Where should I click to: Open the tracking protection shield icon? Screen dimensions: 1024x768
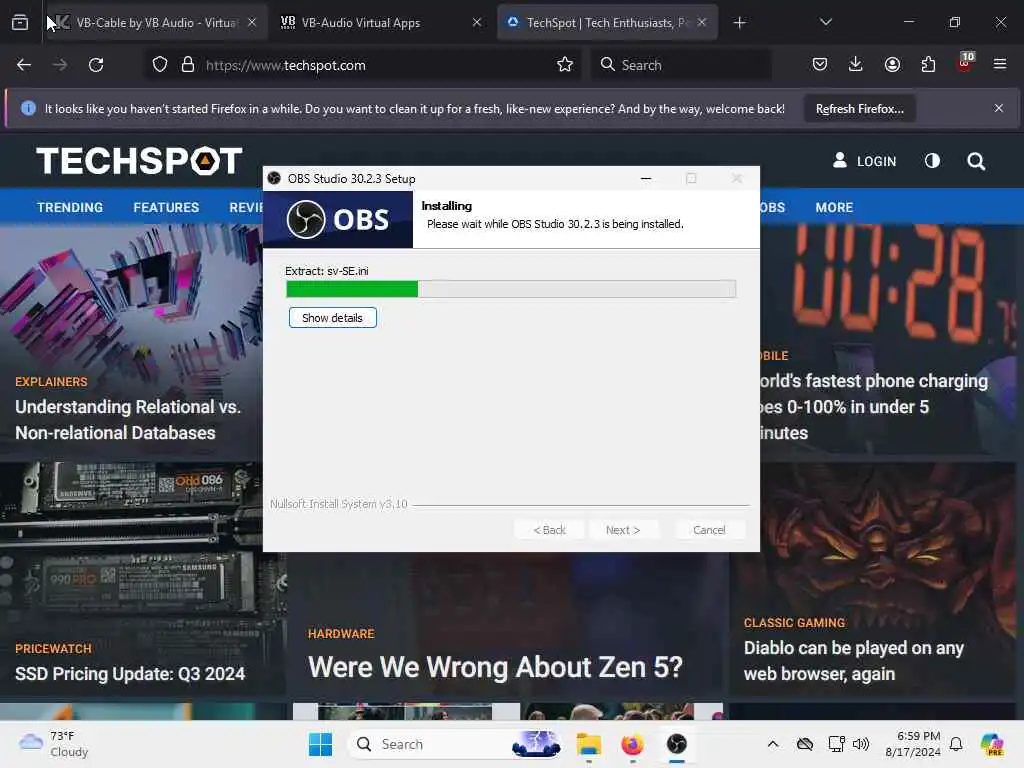(160, 65)
